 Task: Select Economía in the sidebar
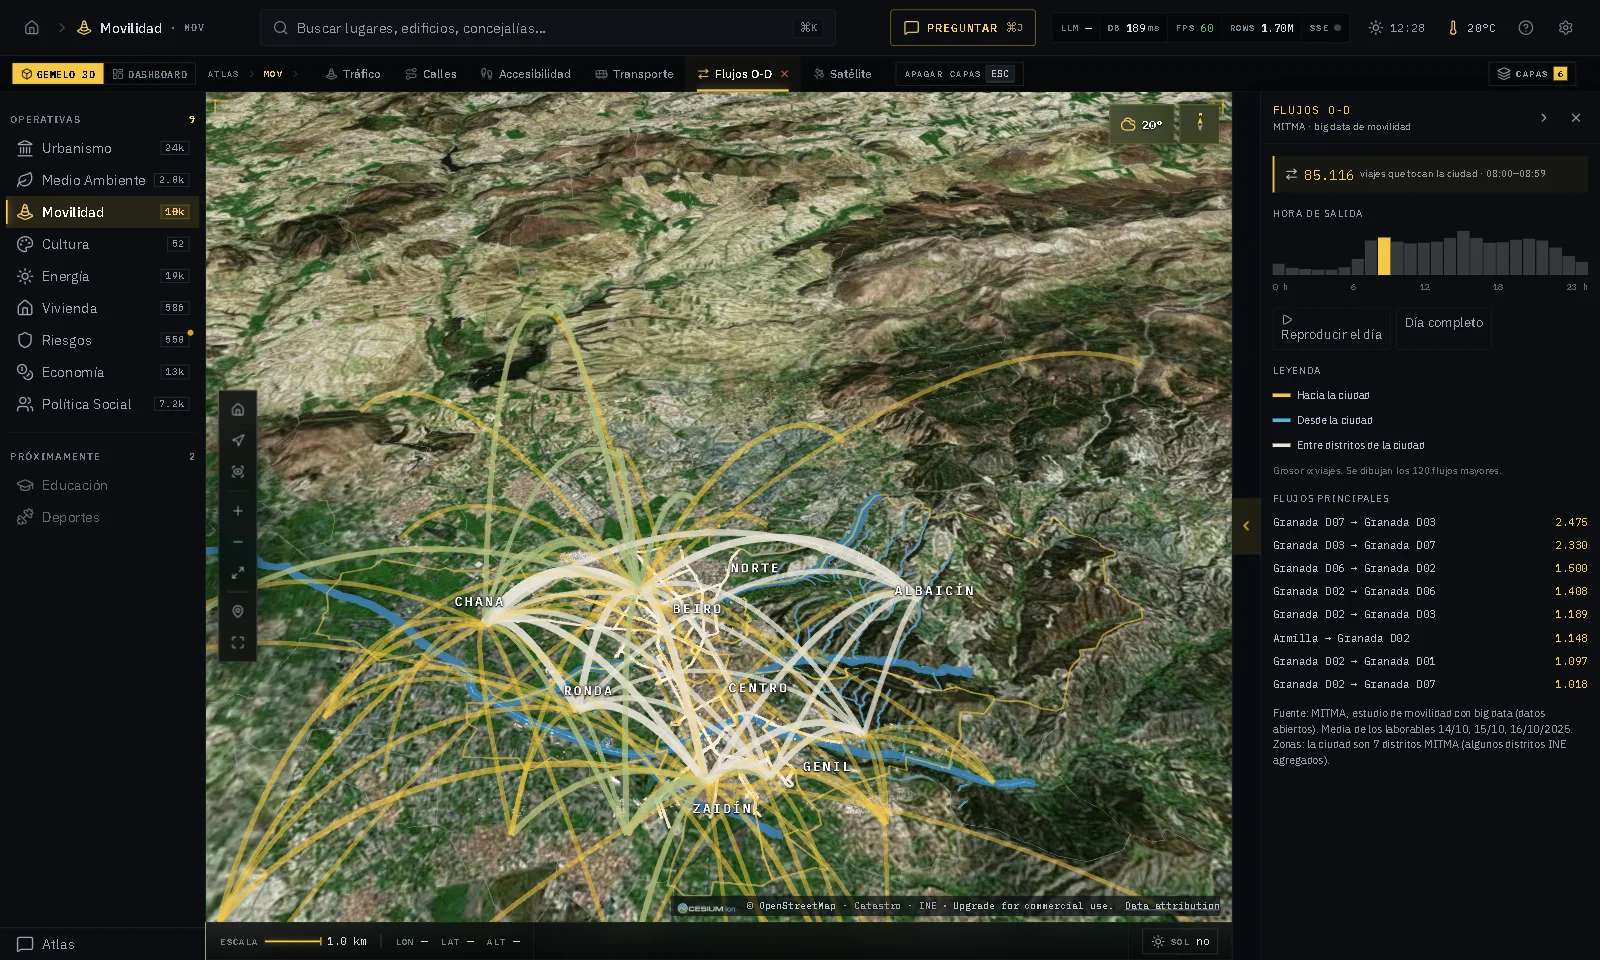[x=102, y=372]
